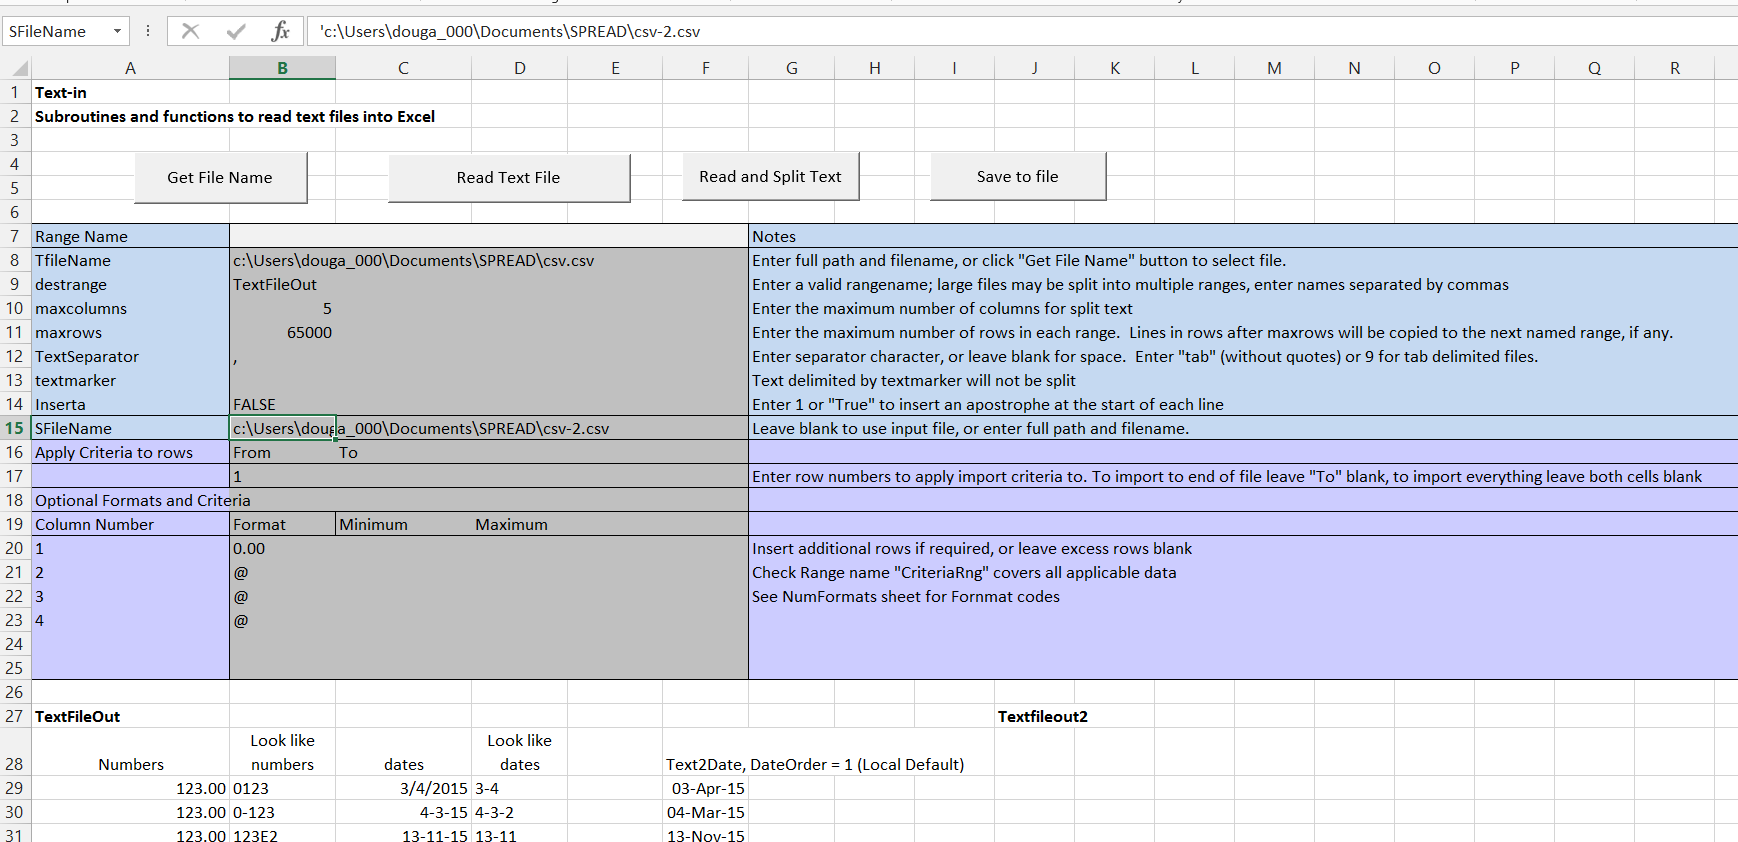Select the cell containing FALSE for Inserta

pyautogui.click(x=282, y=404)
